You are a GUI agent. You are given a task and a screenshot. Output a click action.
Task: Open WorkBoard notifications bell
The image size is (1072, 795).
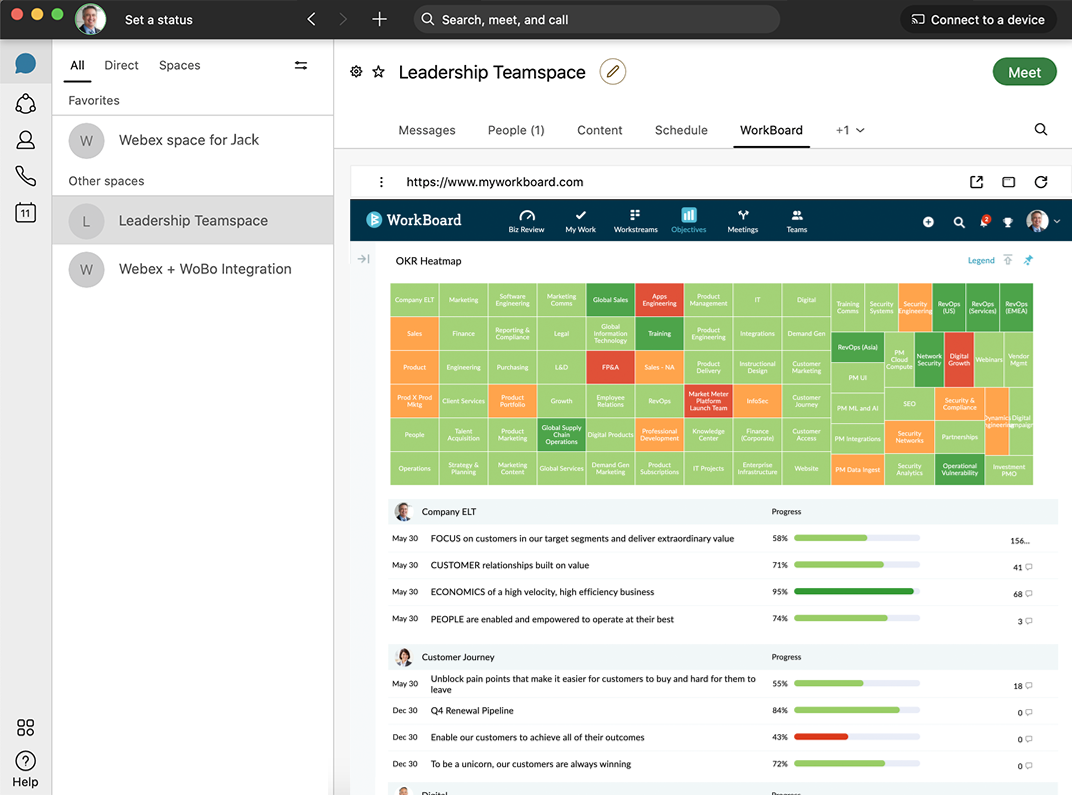click(984, 221)
